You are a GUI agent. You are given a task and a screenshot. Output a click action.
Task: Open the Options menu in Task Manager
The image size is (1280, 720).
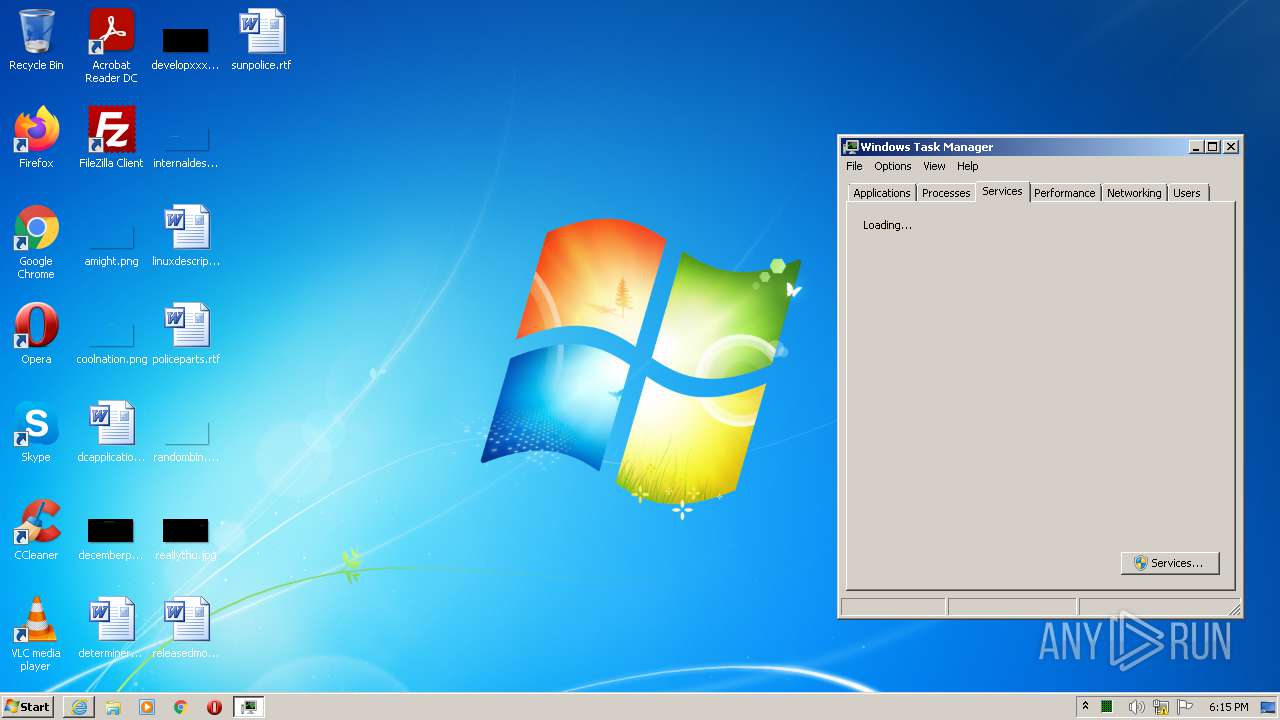click(x=893, y=166)
